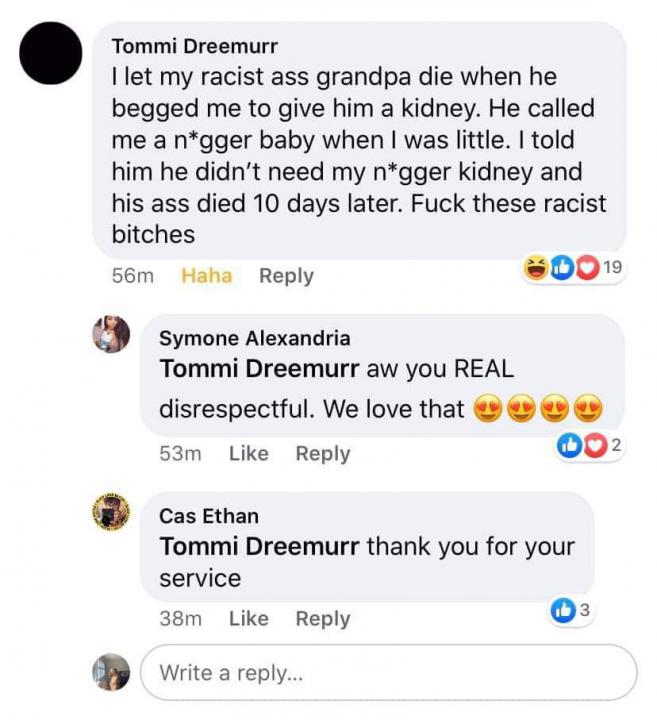The width and height of the screenshot is (657, 720).
Task: Click the reaction icons on Tommi's comment
Action: 560,268
